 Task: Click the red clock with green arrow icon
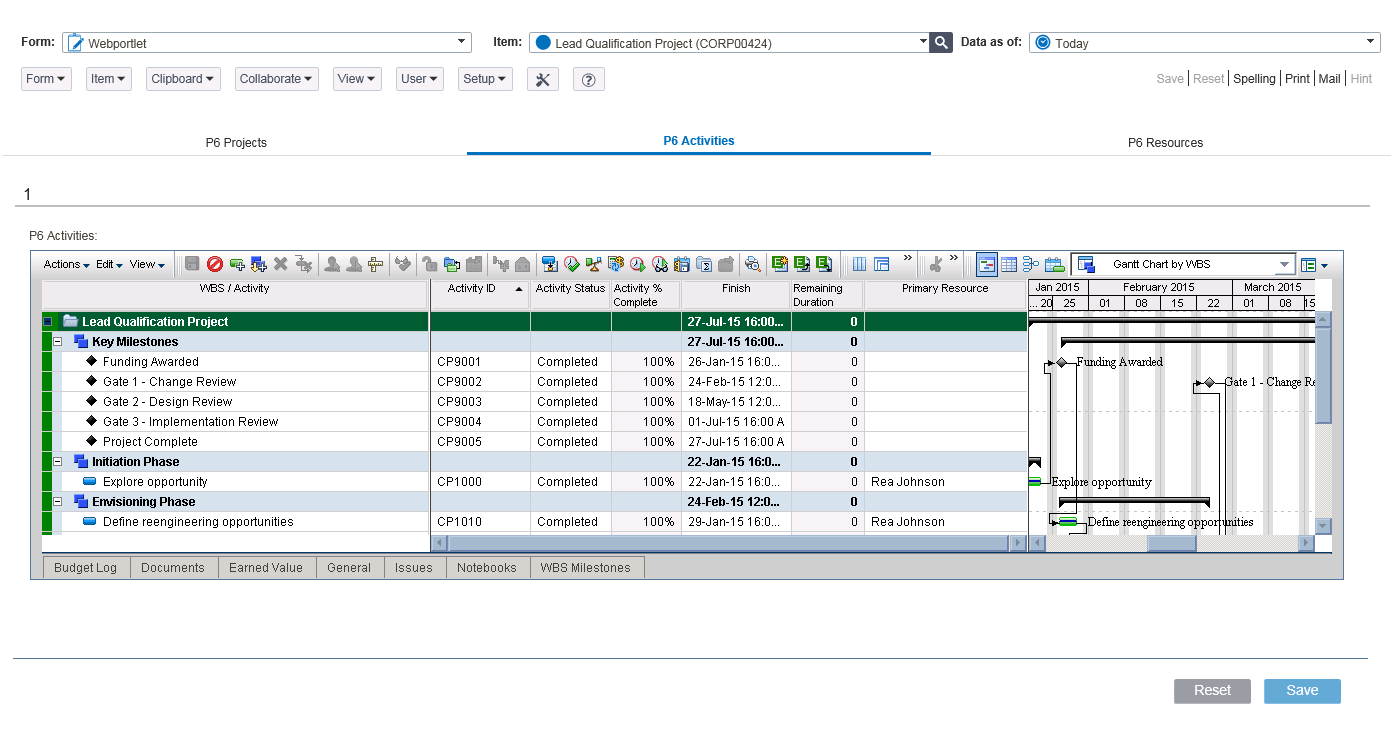click(638, 264)
